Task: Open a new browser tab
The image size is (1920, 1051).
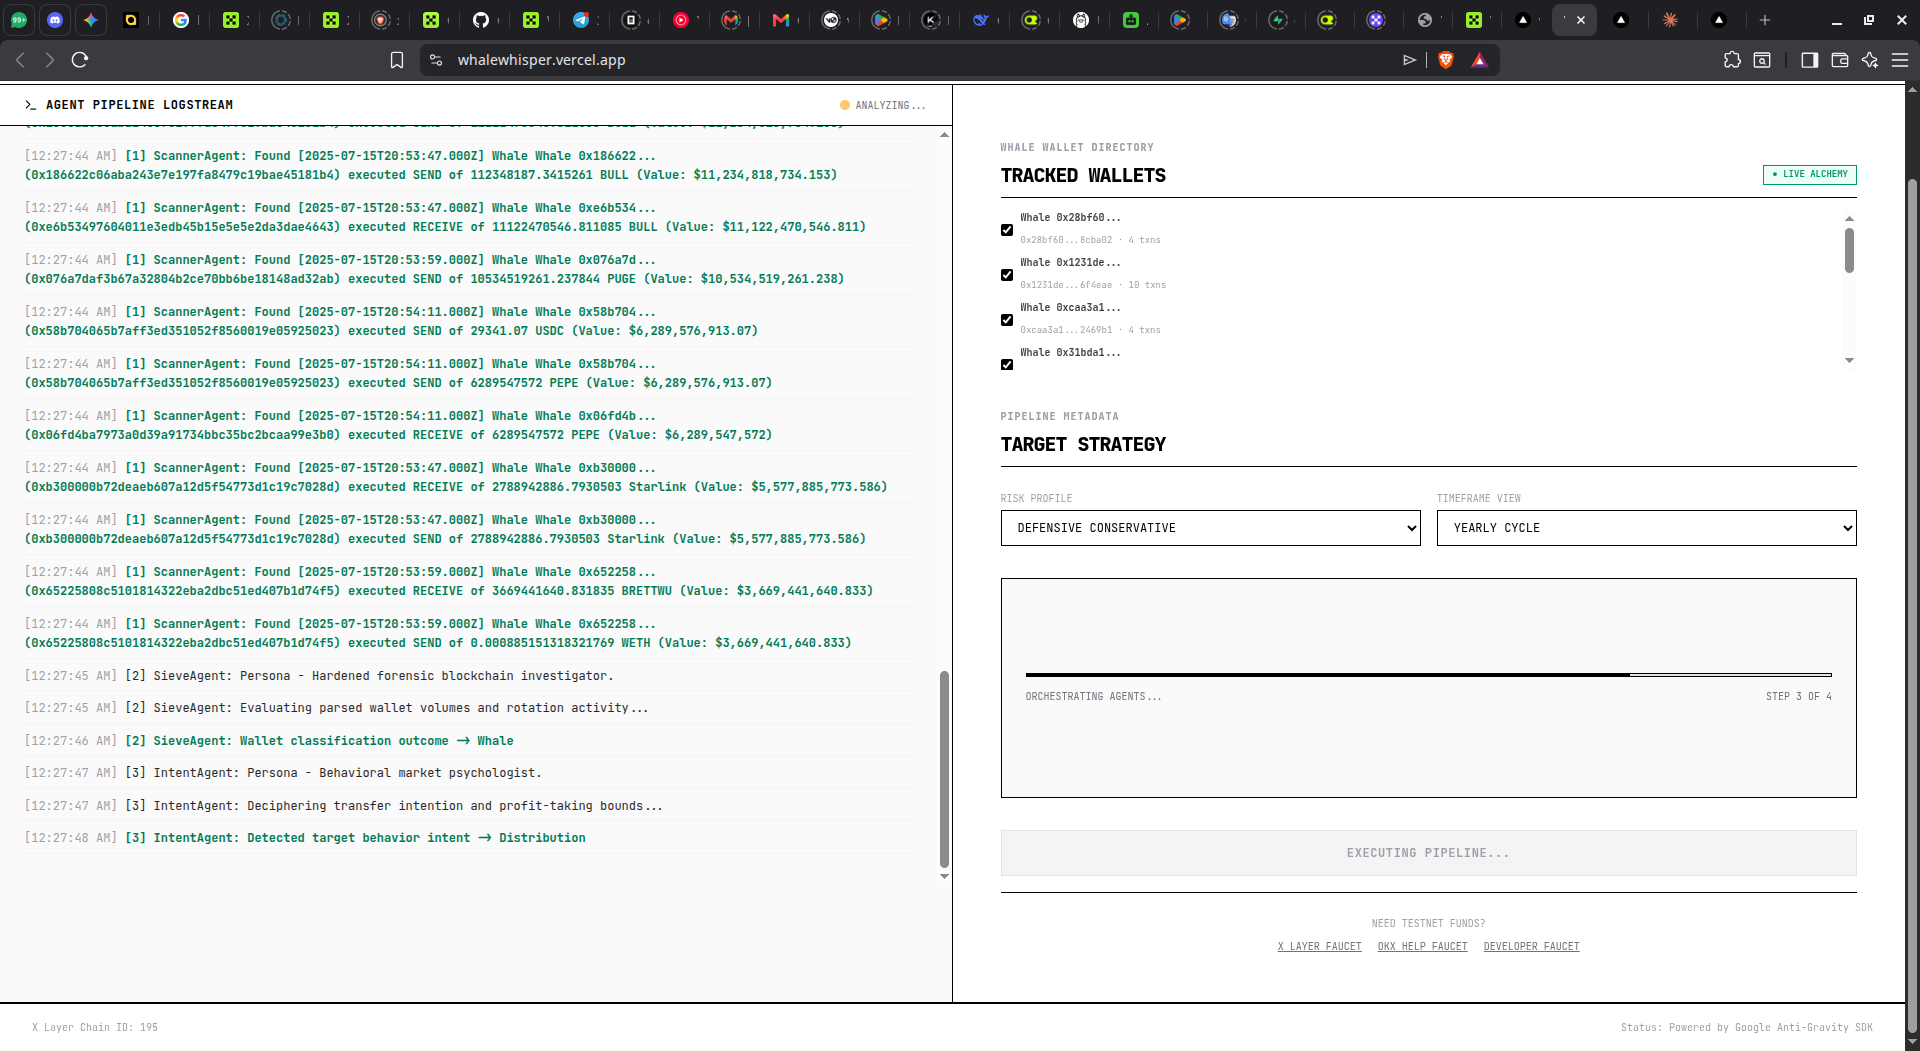Action: pyautogui.click(x=1765, y=20)
